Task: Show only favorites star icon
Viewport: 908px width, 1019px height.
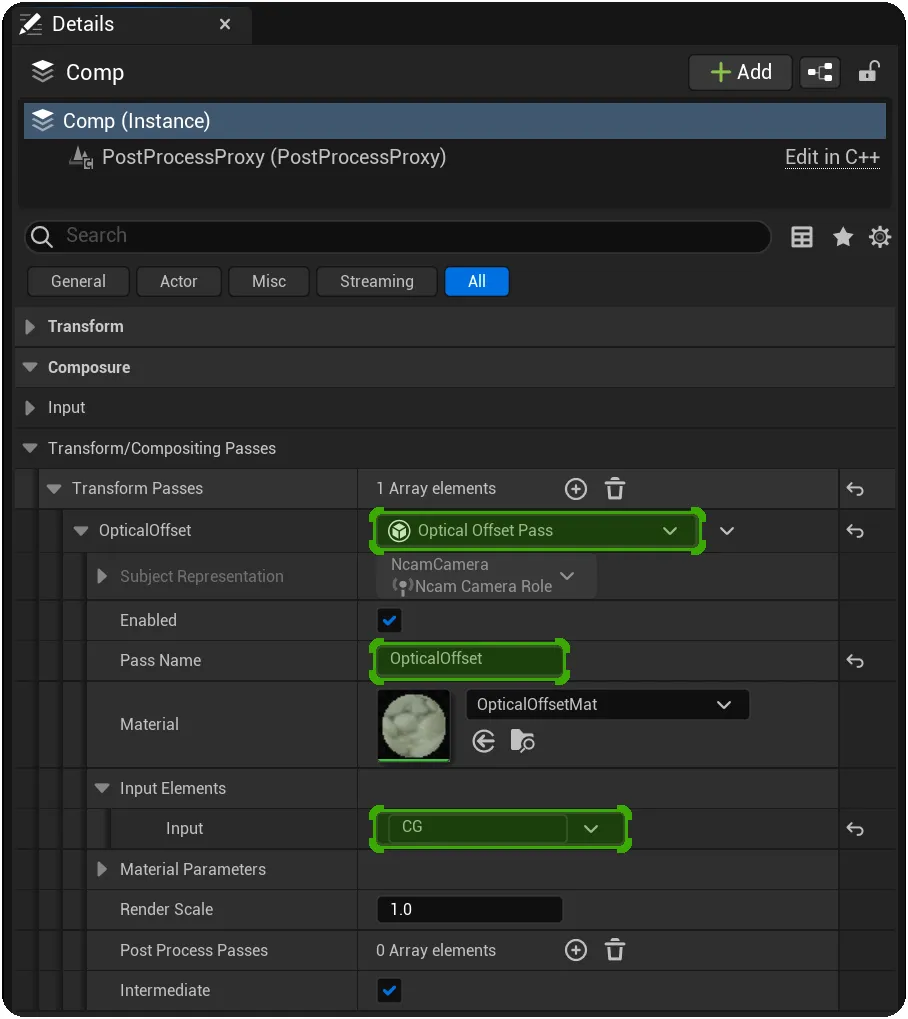Action: tap(843, 237)
